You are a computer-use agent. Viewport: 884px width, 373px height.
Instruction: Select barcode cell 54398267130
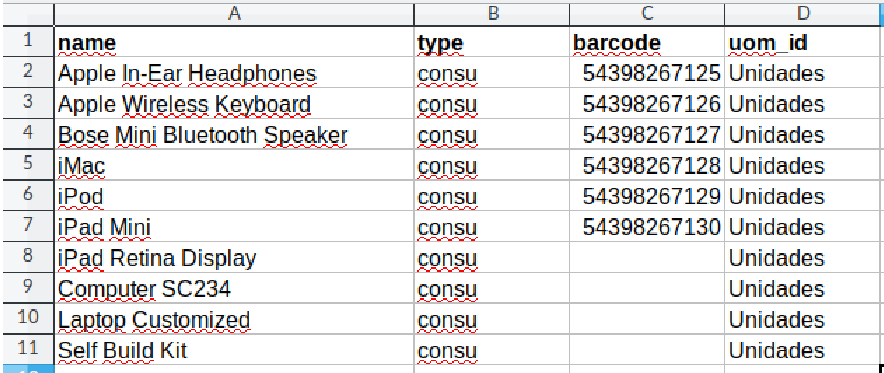pyautogui.click(x=647, y=227)
